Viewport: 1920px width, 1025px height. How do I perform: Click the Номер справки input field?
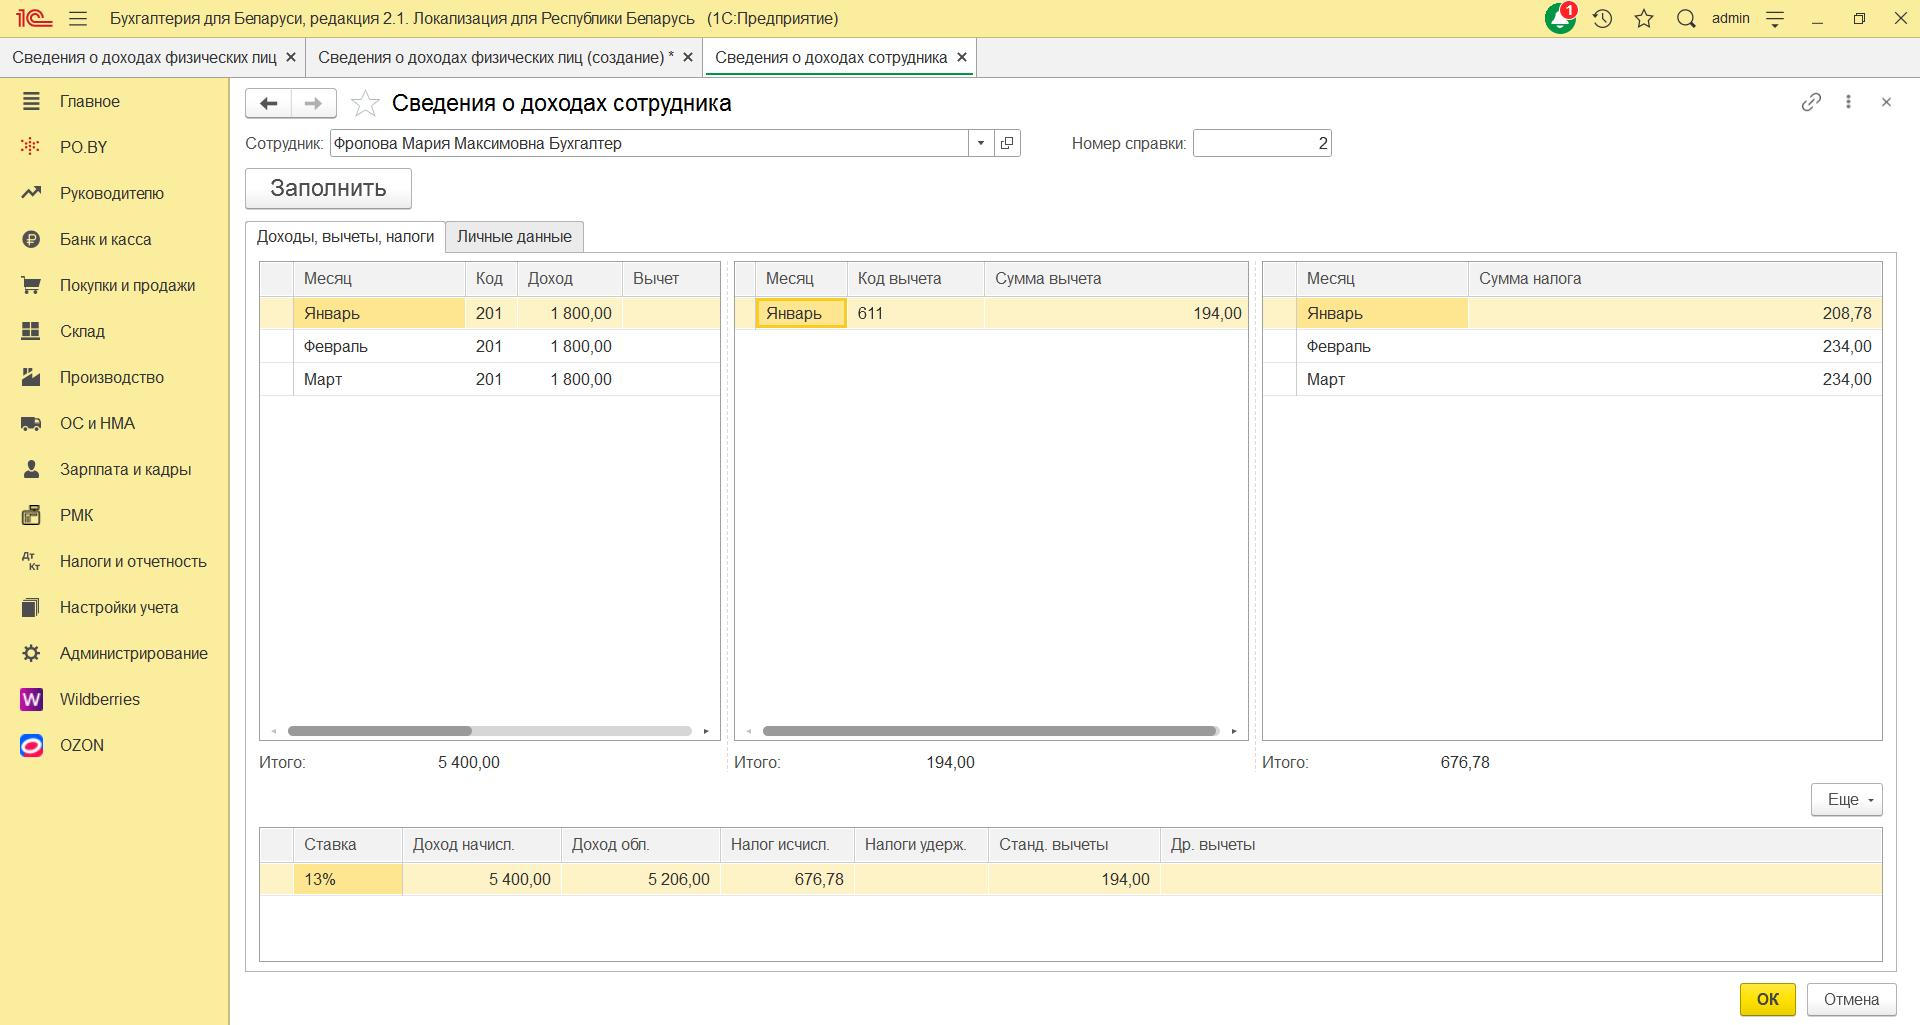point(1261,143)
